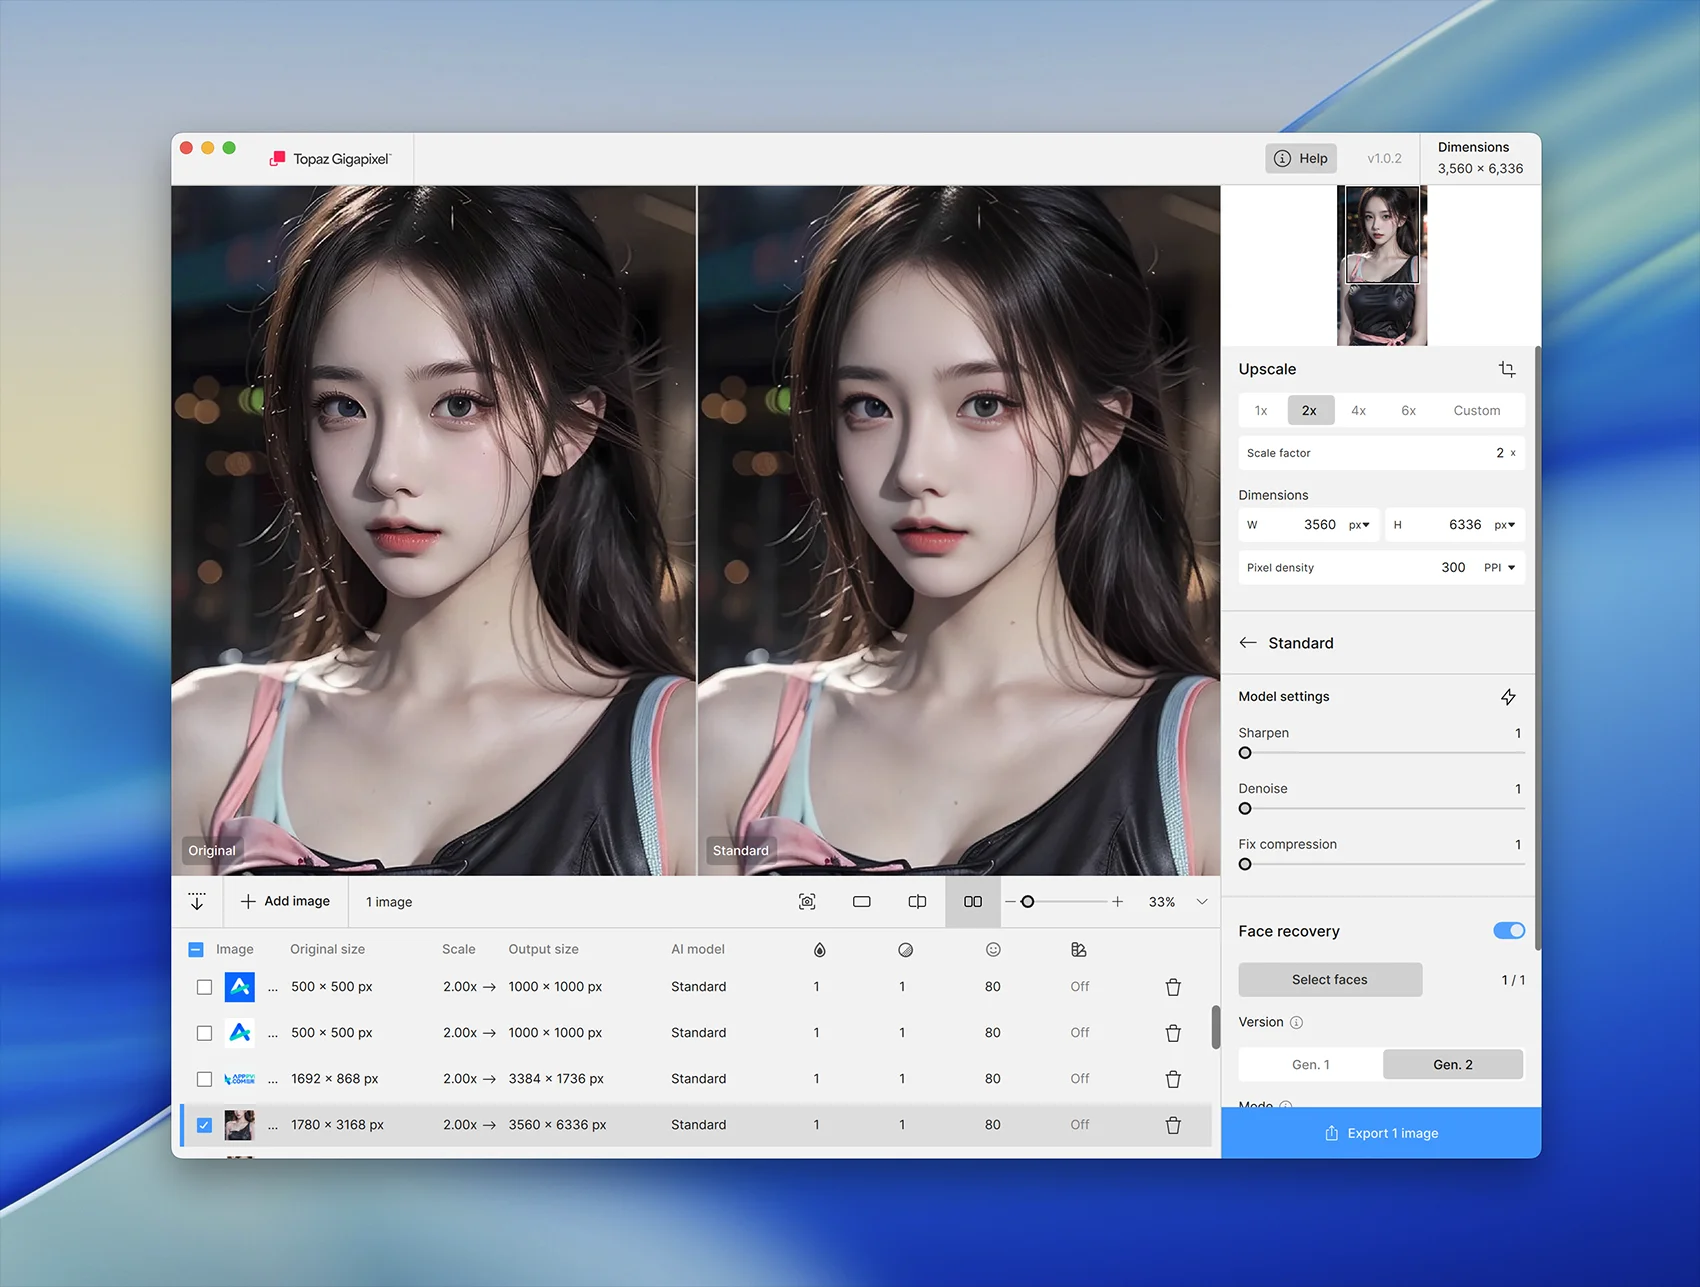Screen dimensions: 1700x1287
Task: Click Export 1 image button
Action: point(1381,1133)
